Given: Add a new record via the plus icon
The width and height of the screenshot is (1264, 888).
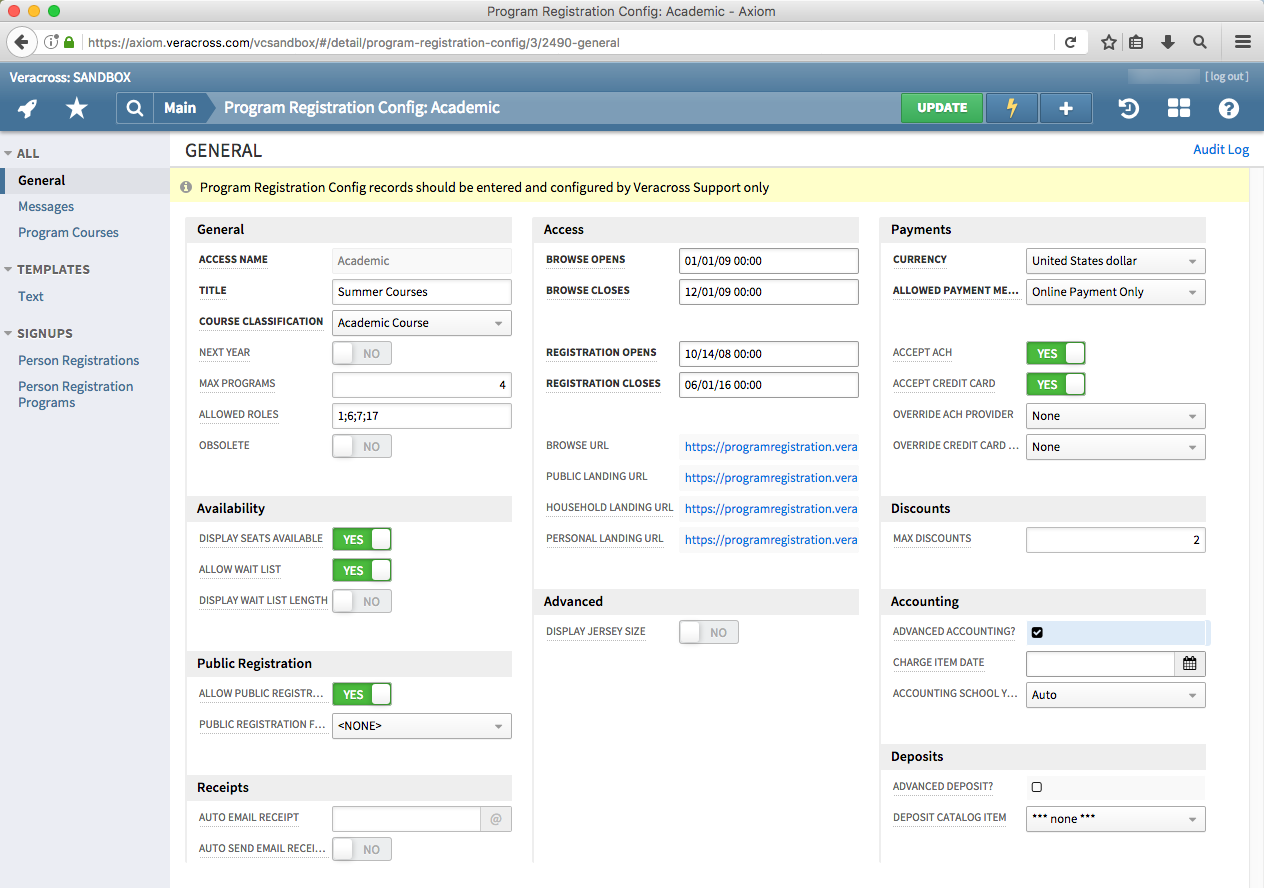Looking at the screenshot, I should (1065, 108).
